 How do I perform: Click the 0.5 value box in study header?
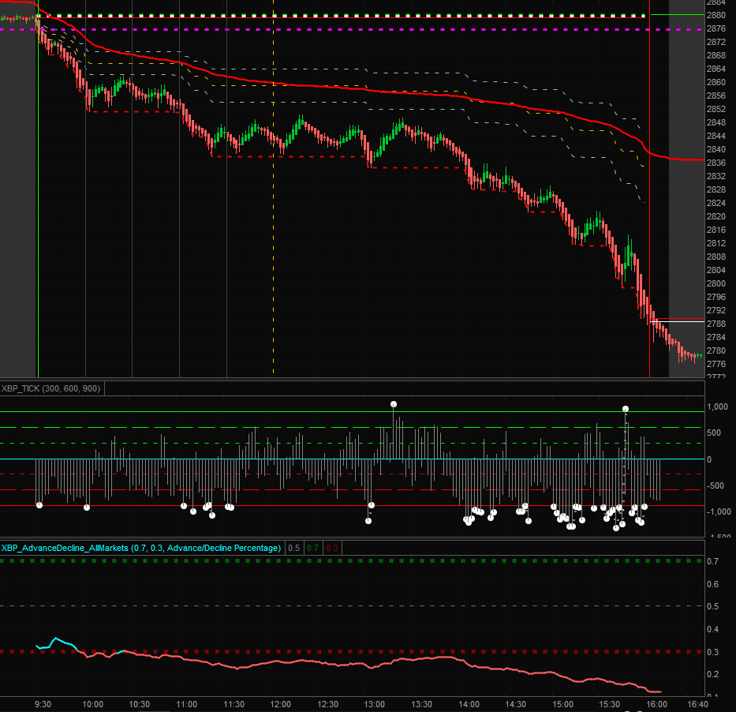(x=293, y=548)
